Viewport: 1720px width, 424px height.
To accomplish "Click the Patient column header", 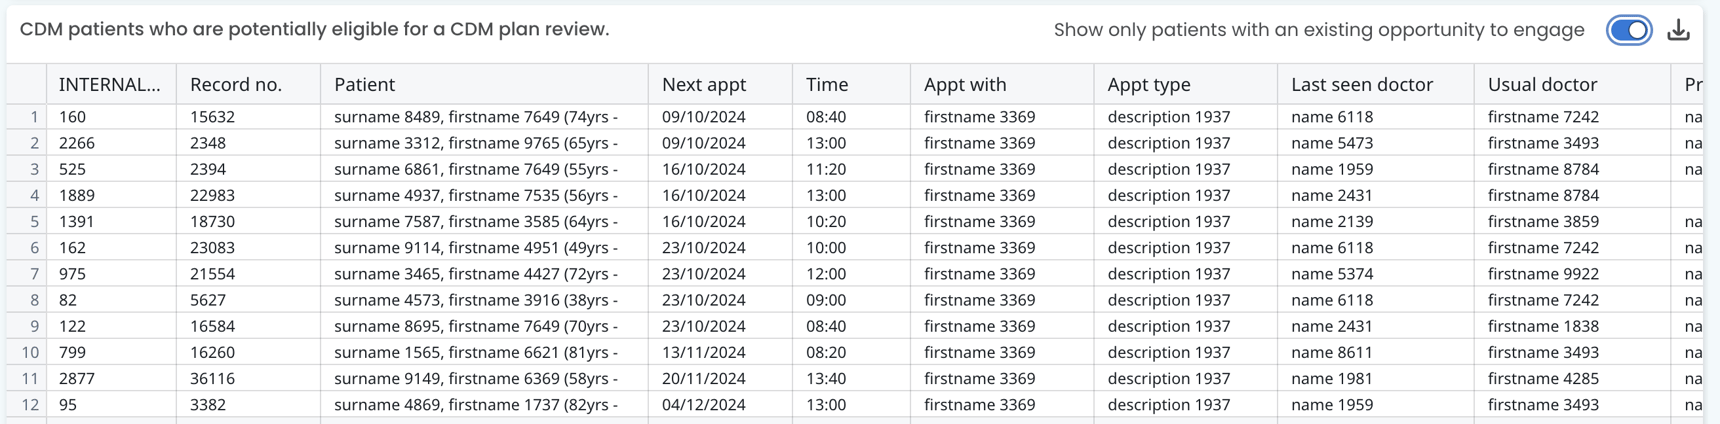I will coord(365,85).
